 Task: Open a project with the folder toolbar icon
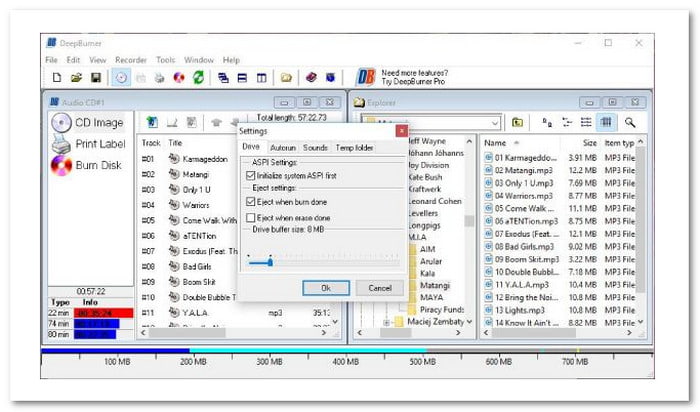[76, 77]
